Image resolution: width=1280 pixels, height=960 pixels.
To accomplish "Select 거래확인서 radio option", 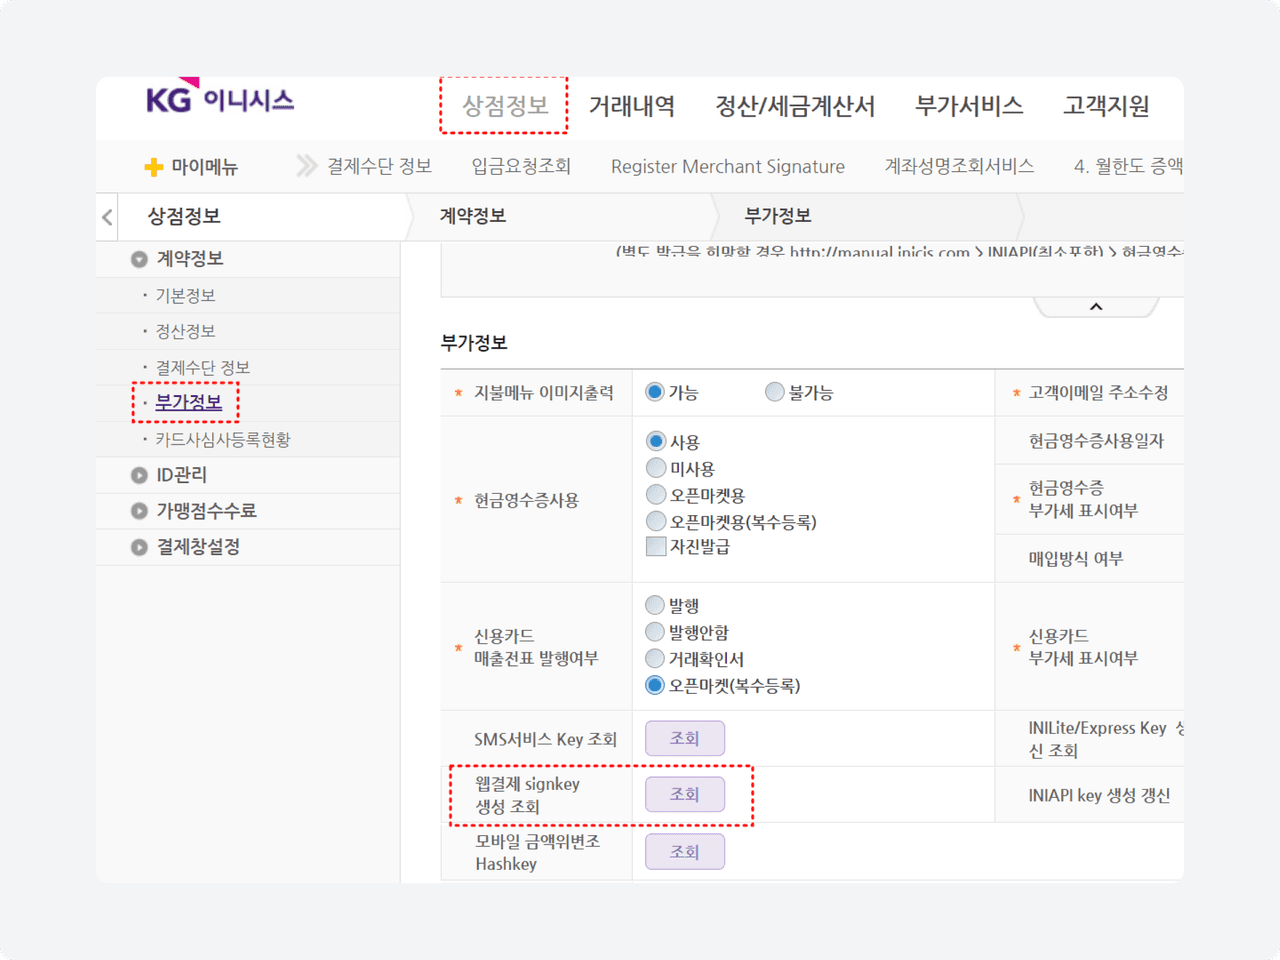I will [x=655, y=658].
